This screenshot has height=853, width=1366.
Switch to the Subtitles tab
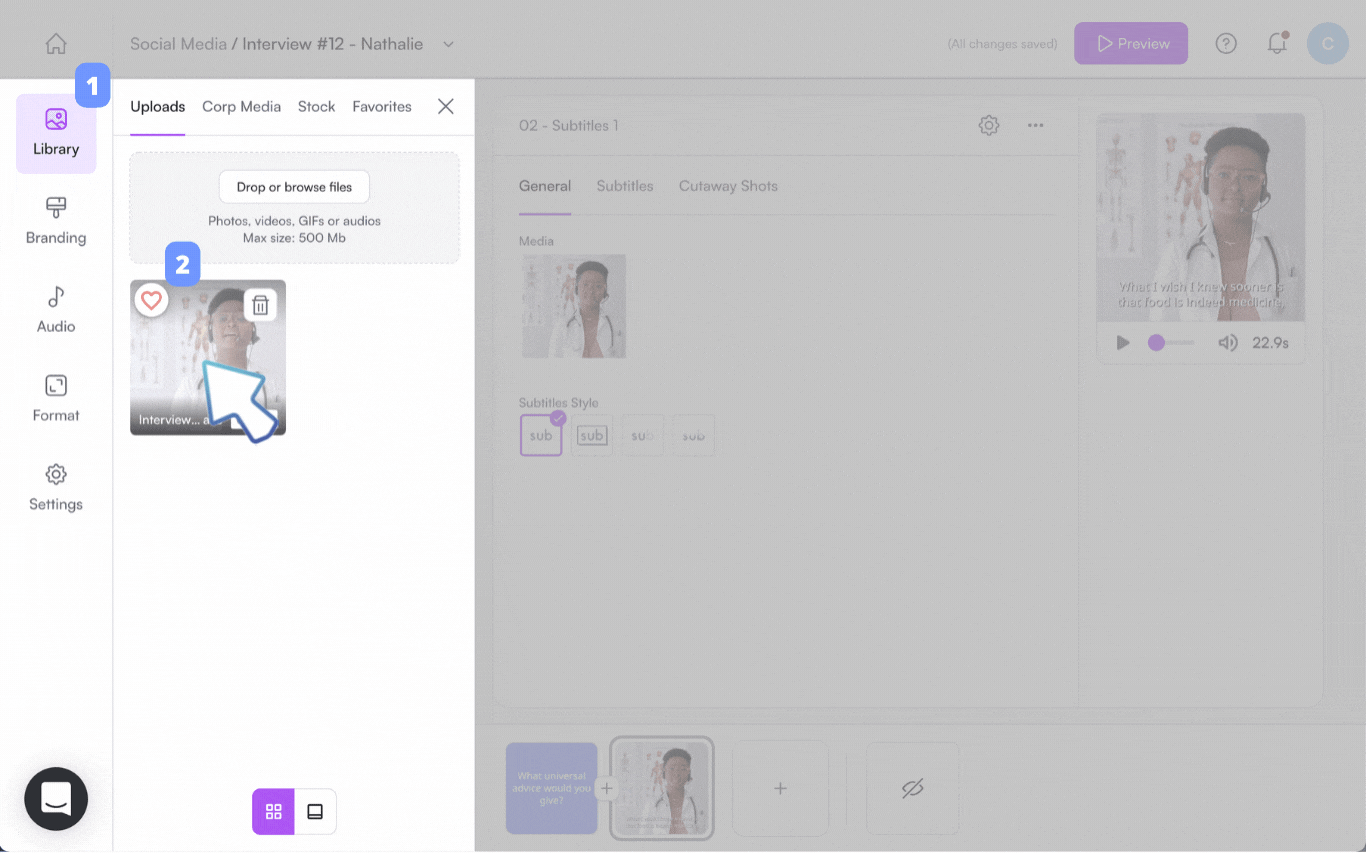[625, 186]
